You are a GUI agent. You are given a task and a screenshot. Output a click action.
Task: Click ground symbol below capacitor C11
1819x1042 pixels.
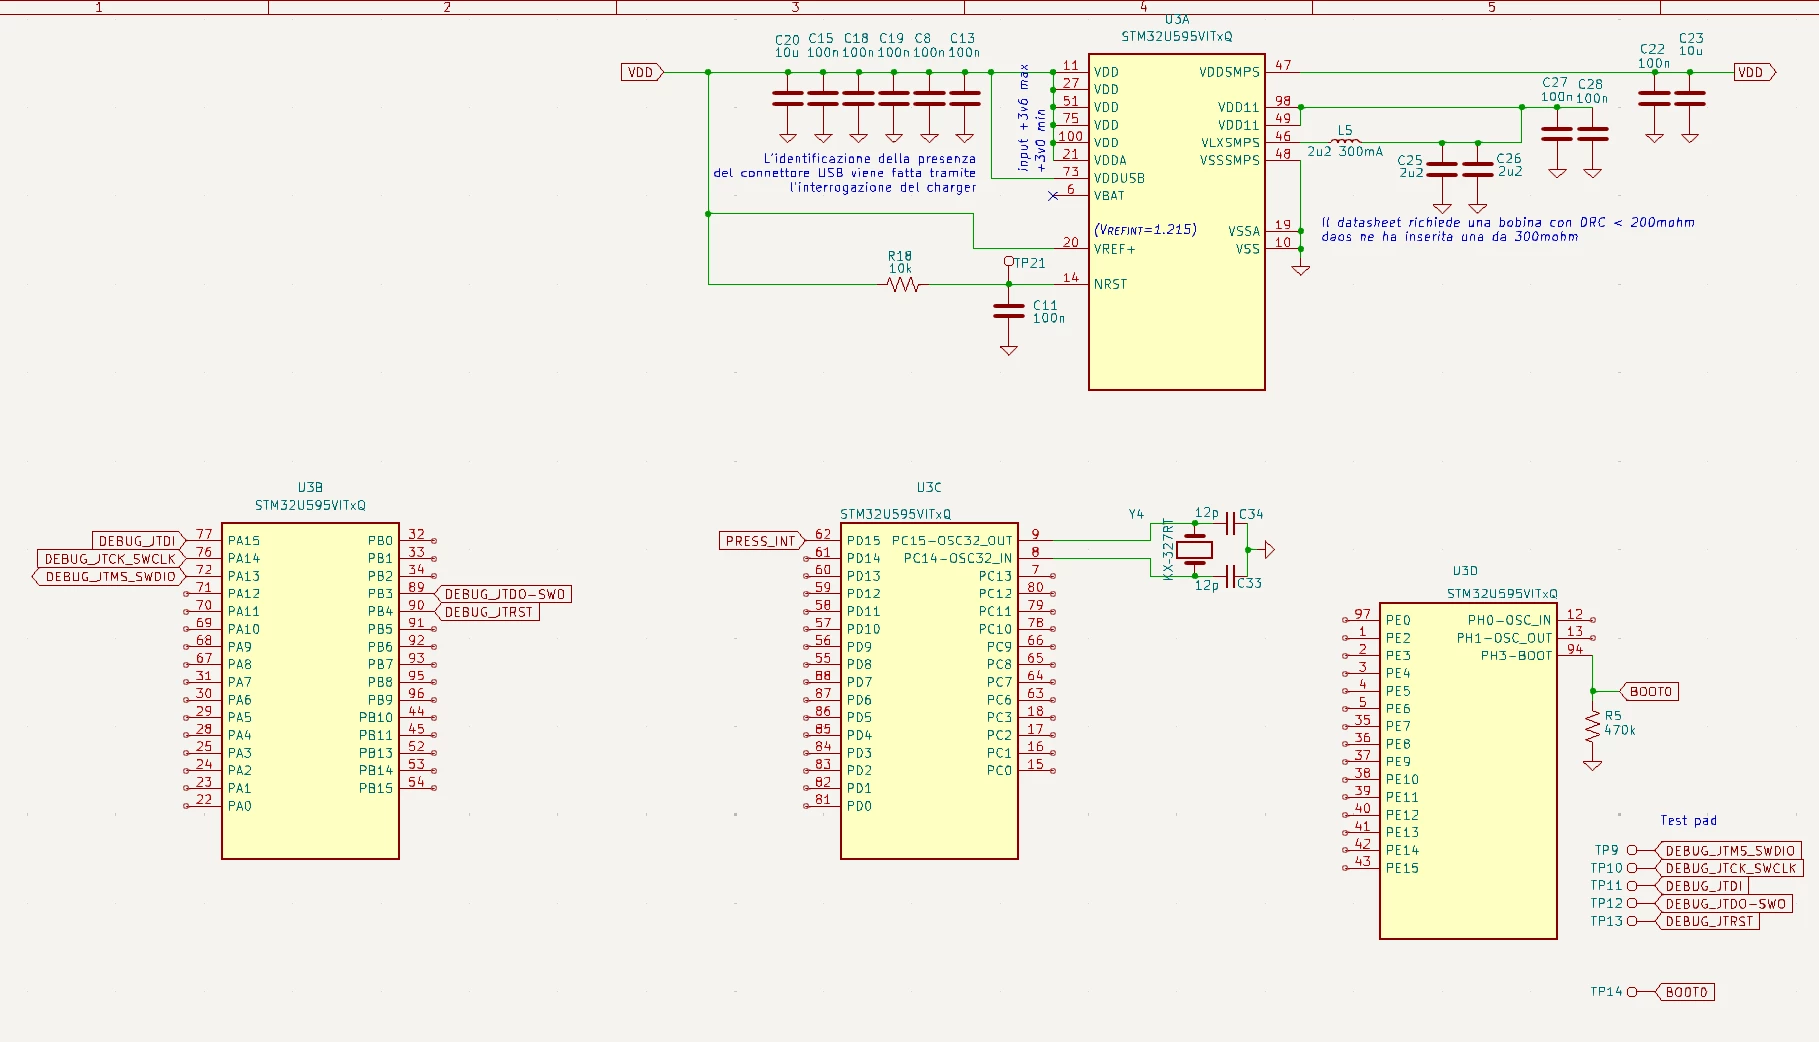point(1009,350)
